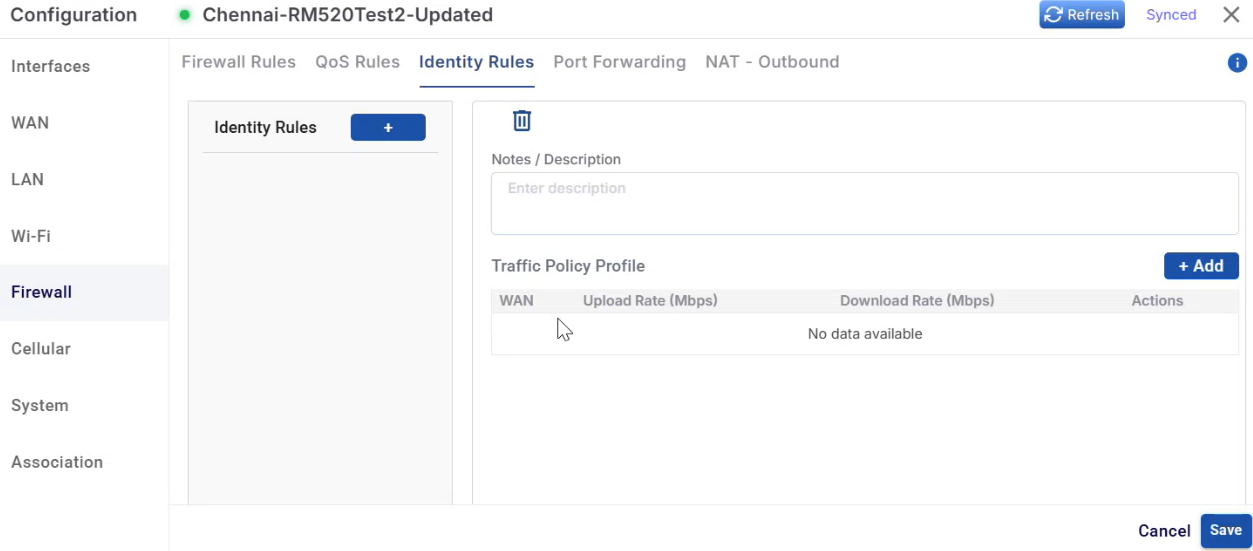Switch to the Firewall Rules tab
This screenshot has height=551, width=1253.
pos(238,62)
